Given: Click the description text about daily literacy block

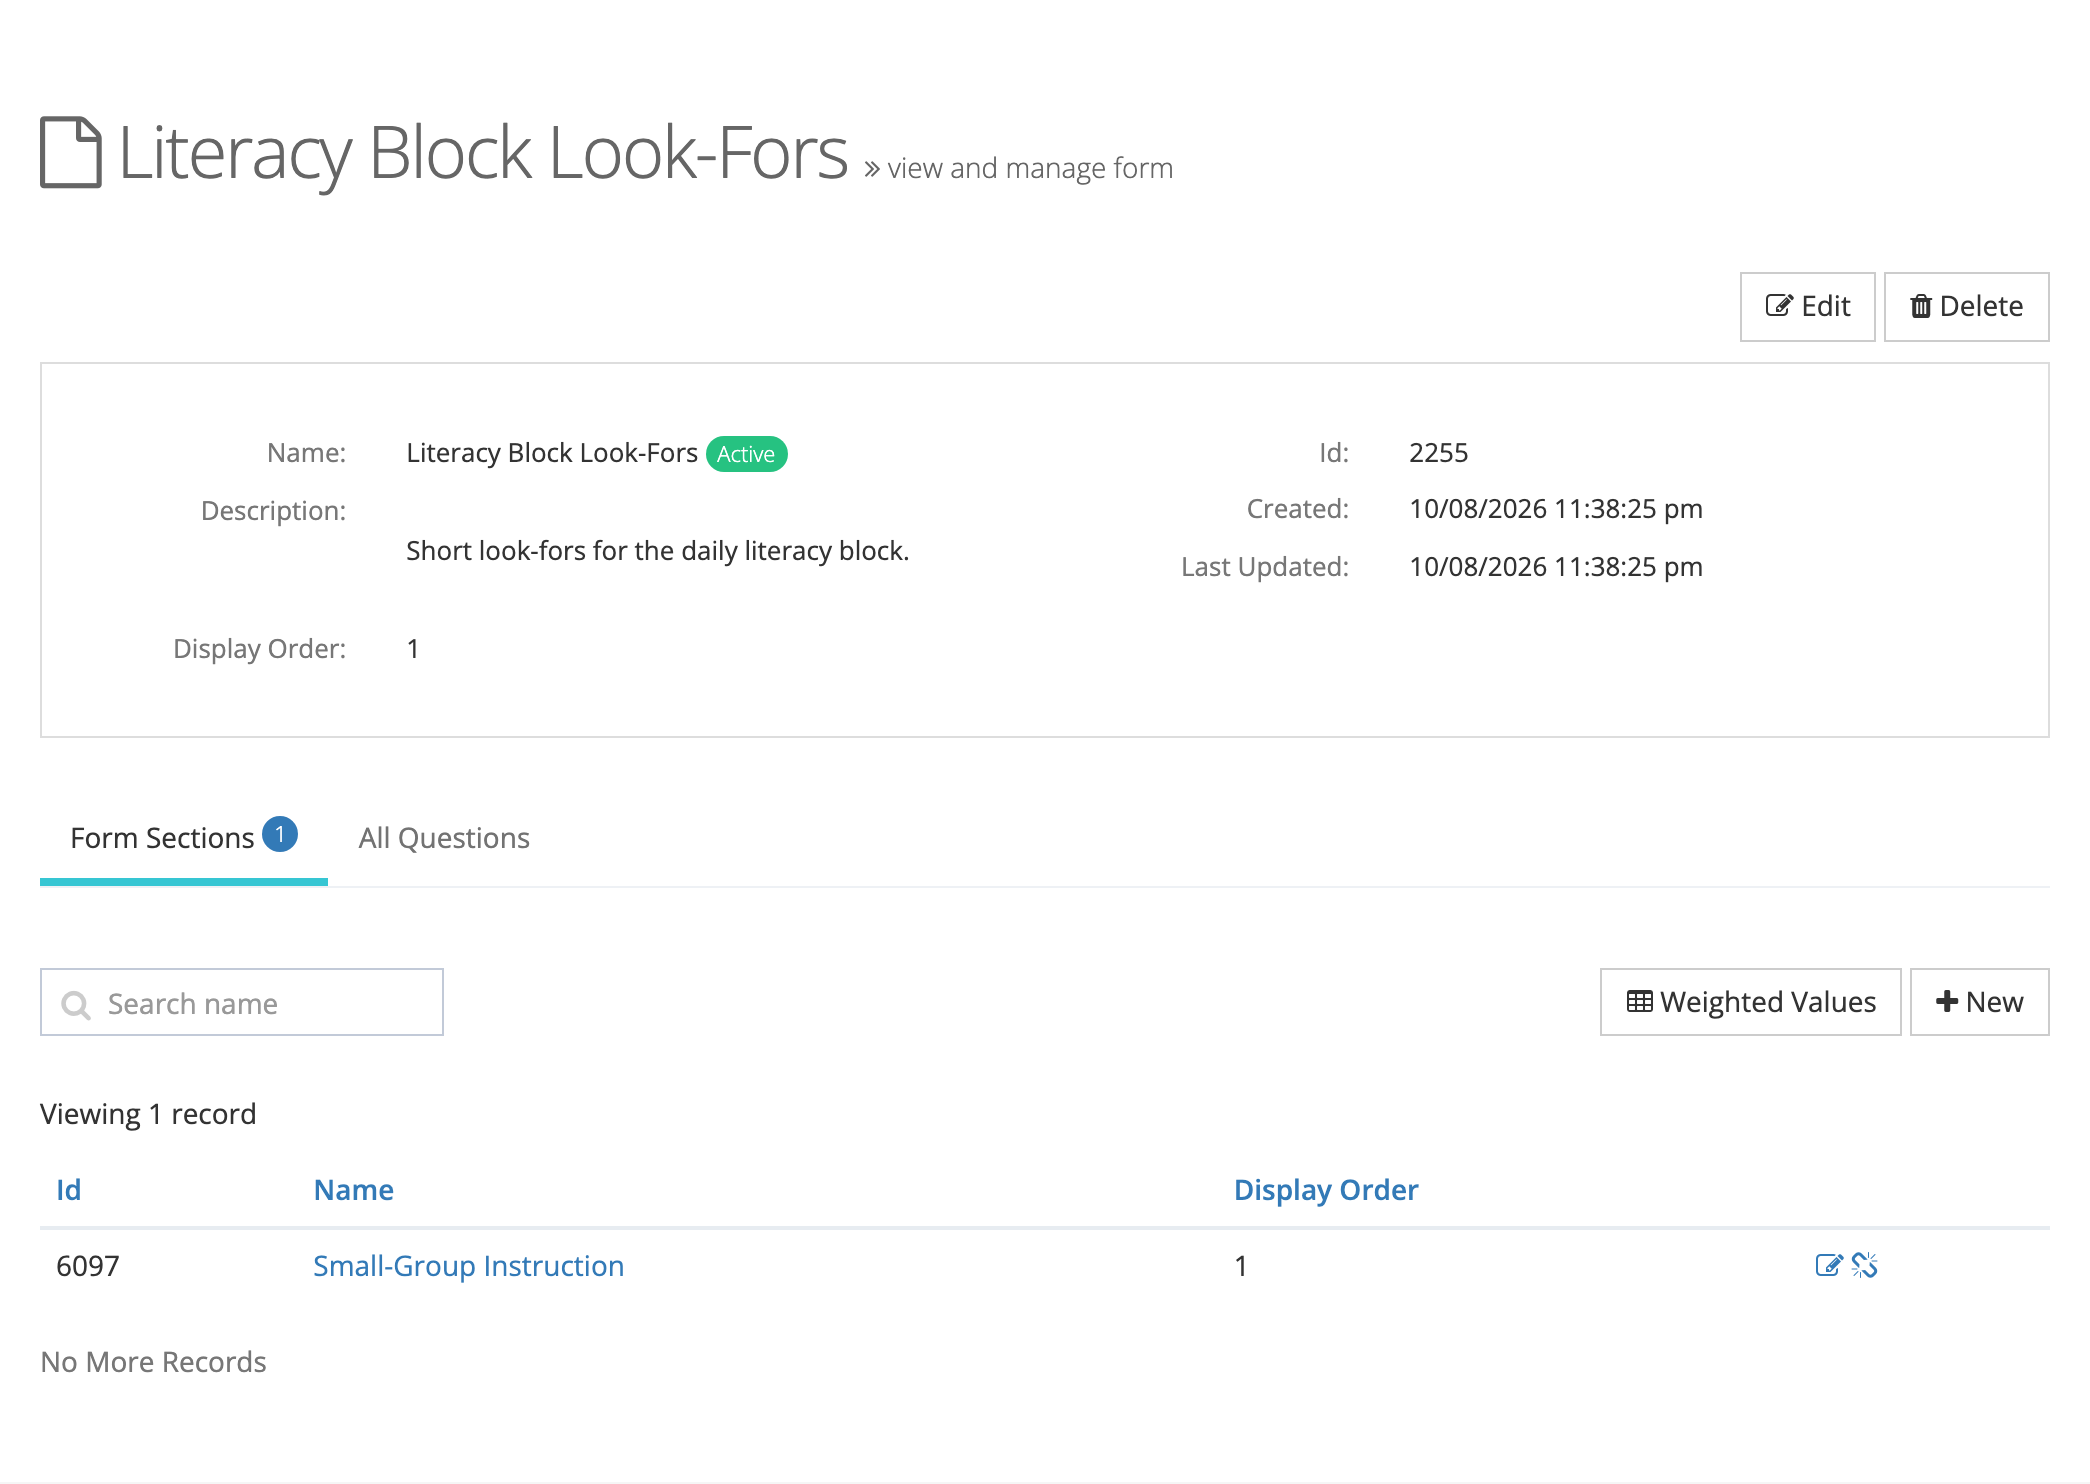Looking at the screenshot, I should point(657,550).
